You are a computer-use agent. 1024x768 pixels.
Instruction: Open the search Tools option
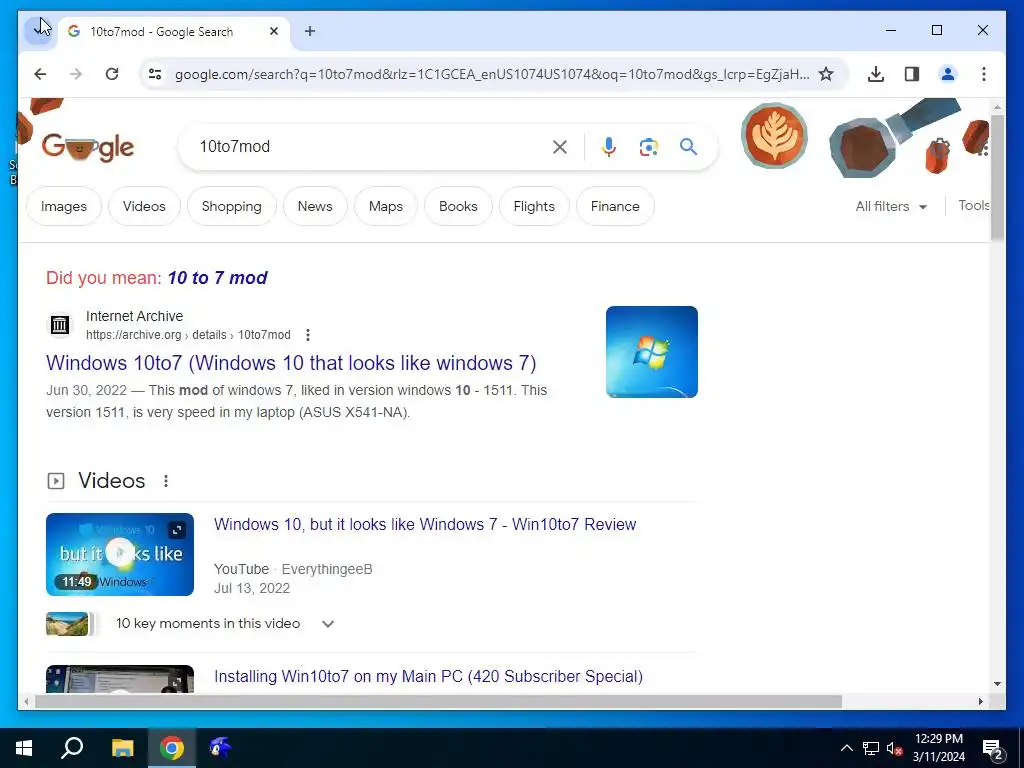point(973,206)
